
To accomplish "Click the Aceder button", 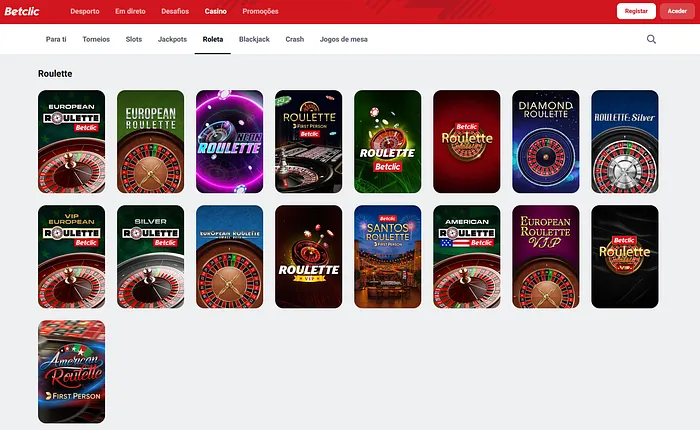I will pos(677,11).
